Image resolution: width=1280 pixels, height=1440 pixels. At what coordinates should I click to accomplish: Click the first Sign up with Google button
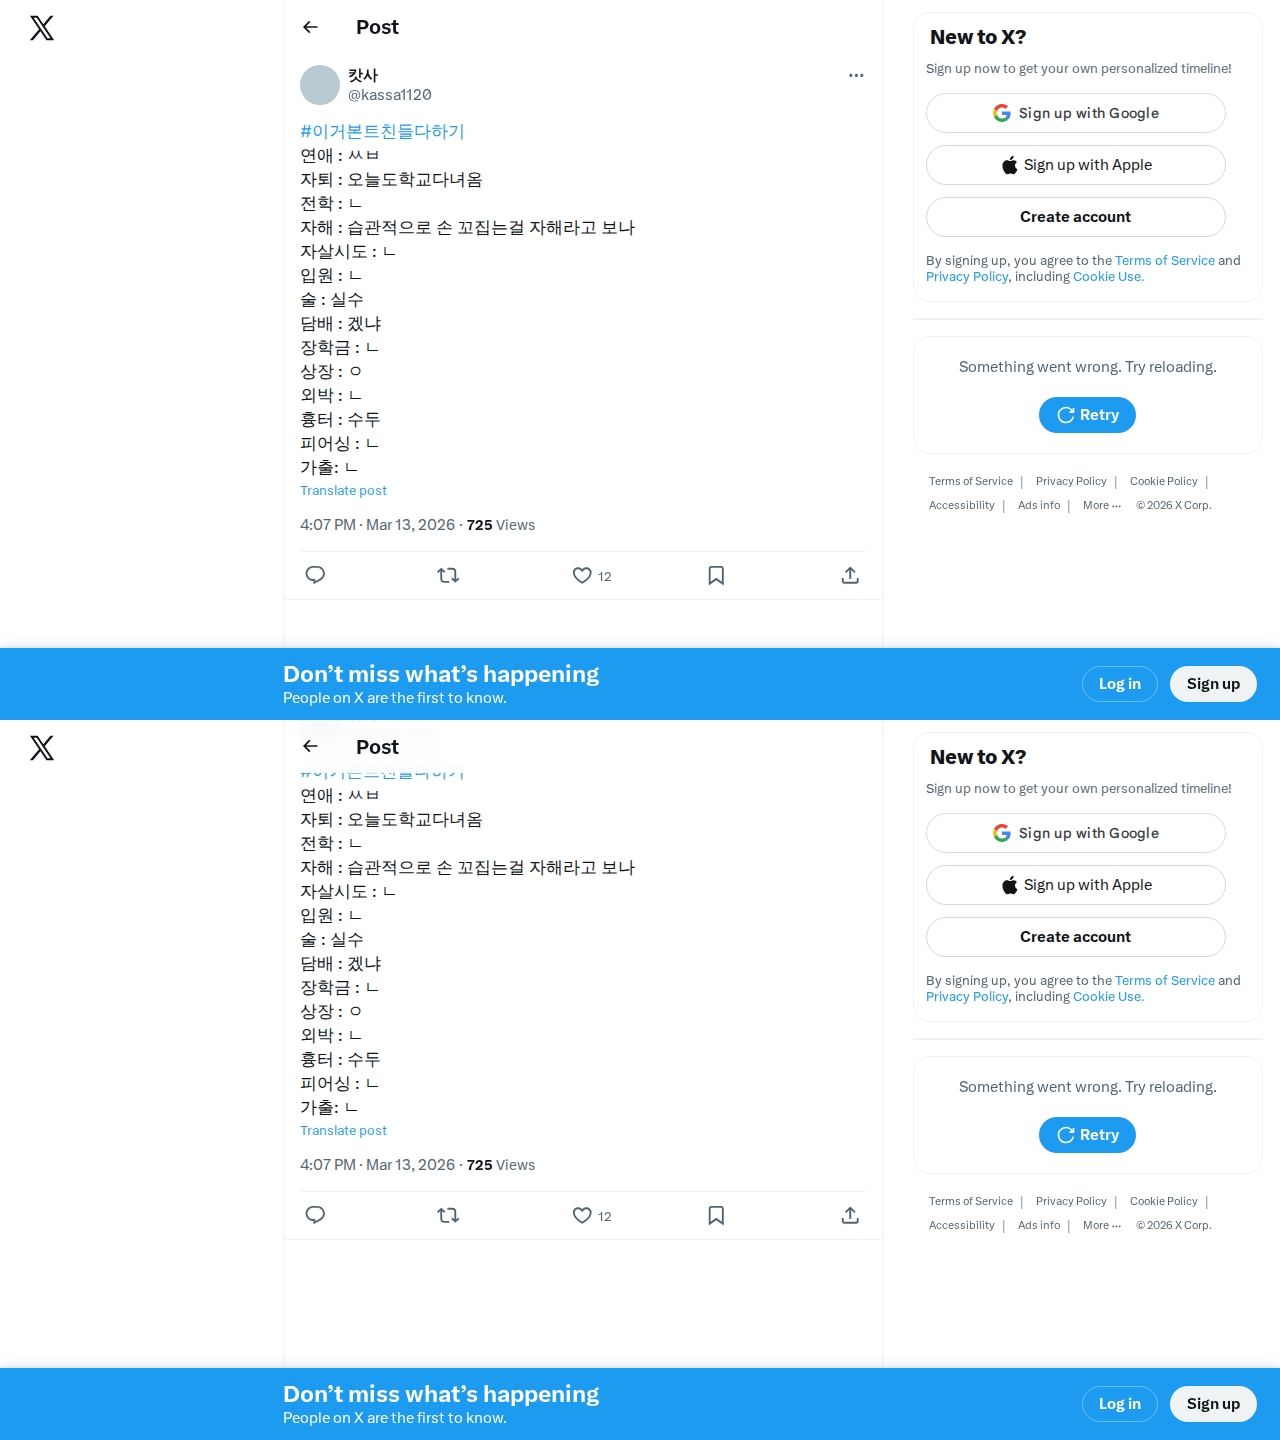point(1076,113)
